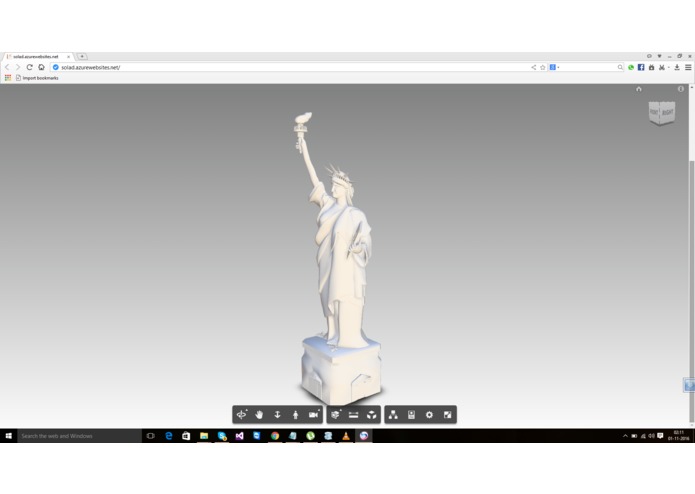Select the Measure tool
The width and height of the screenshot is (695, 494).
(x=353, y=415)
